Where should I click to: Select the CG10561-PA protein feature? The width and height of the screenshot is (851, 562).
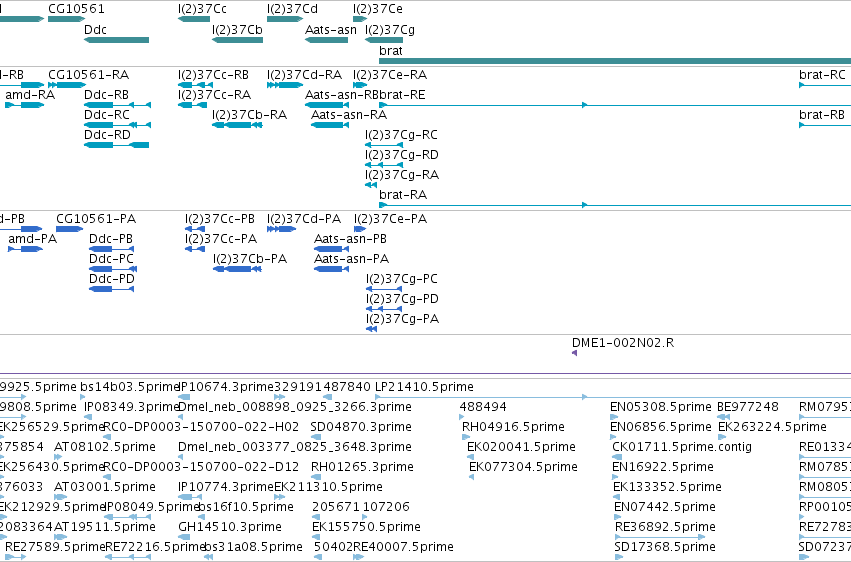(x=69, y=229)
